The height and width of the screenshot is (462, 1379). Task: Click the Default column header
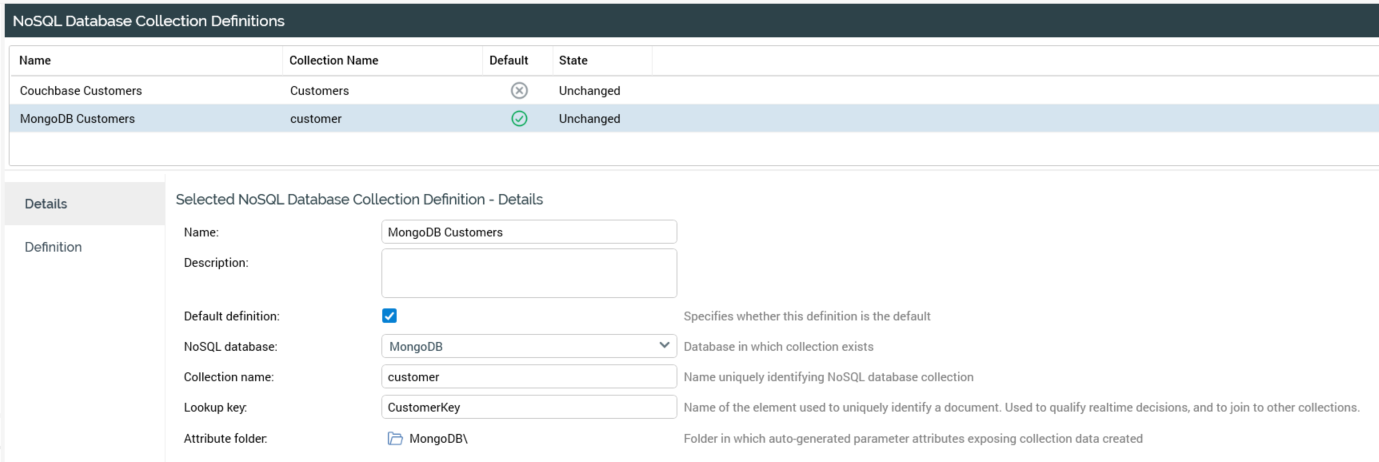pos(508,61)
